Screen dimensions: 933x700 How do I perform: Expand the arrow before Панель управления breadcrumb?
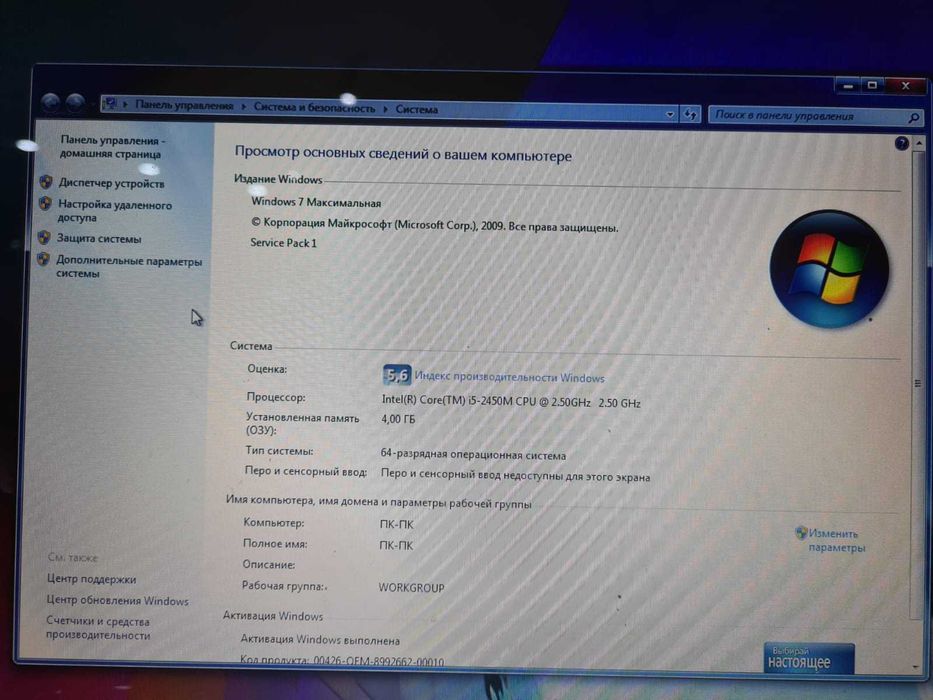[x=126, y=104]
